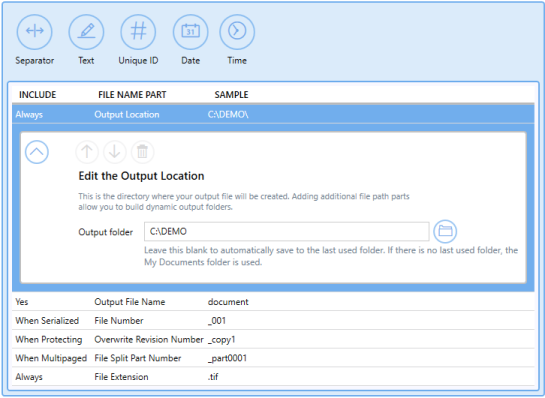
Task: Click the 'document' sample value
Action: tap(228, 302)
